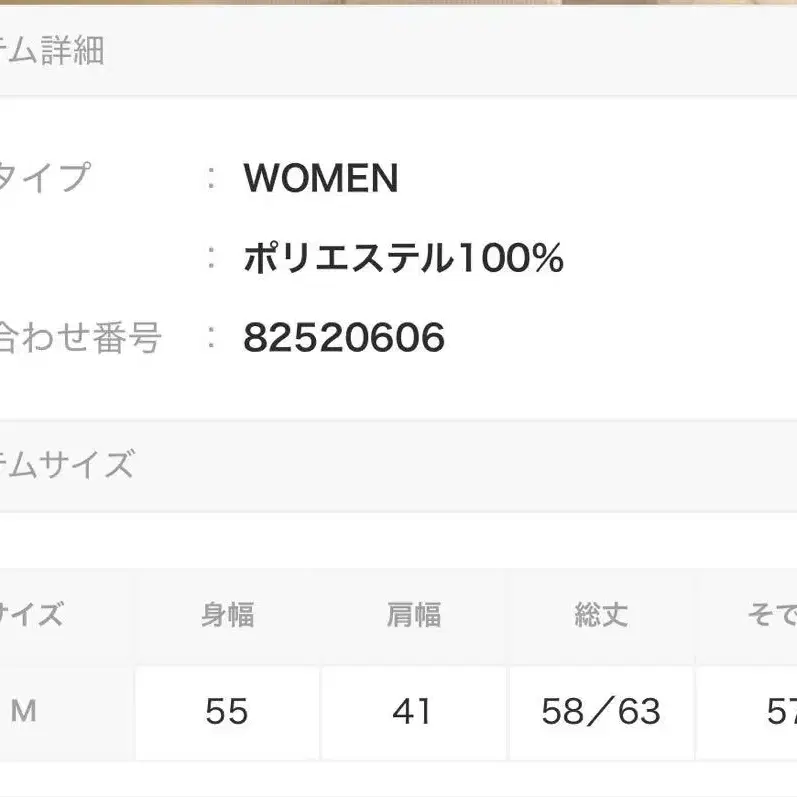The width and height of the screenshot is (797, 797).
Task: Click the 41 shoulder width cell
Action: 413,711
